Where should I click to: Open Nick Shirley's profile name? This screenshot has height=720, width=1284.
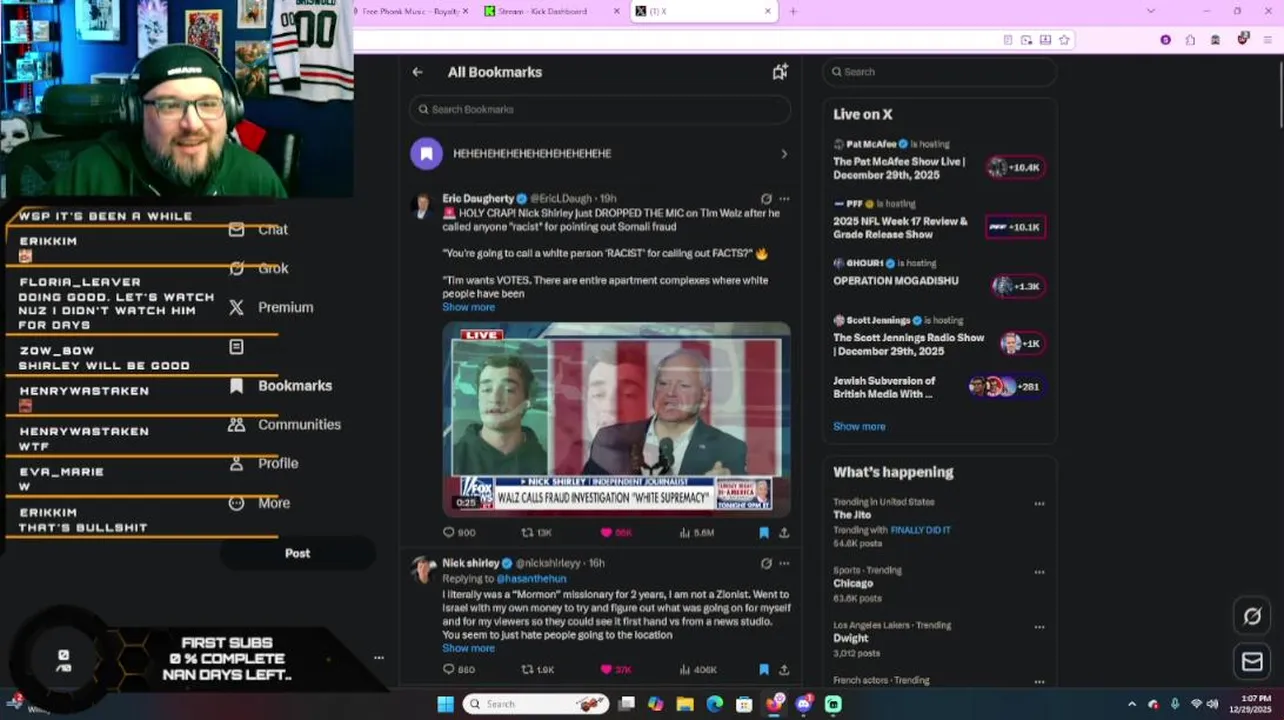pyautogui.click(x=470, y=563)
